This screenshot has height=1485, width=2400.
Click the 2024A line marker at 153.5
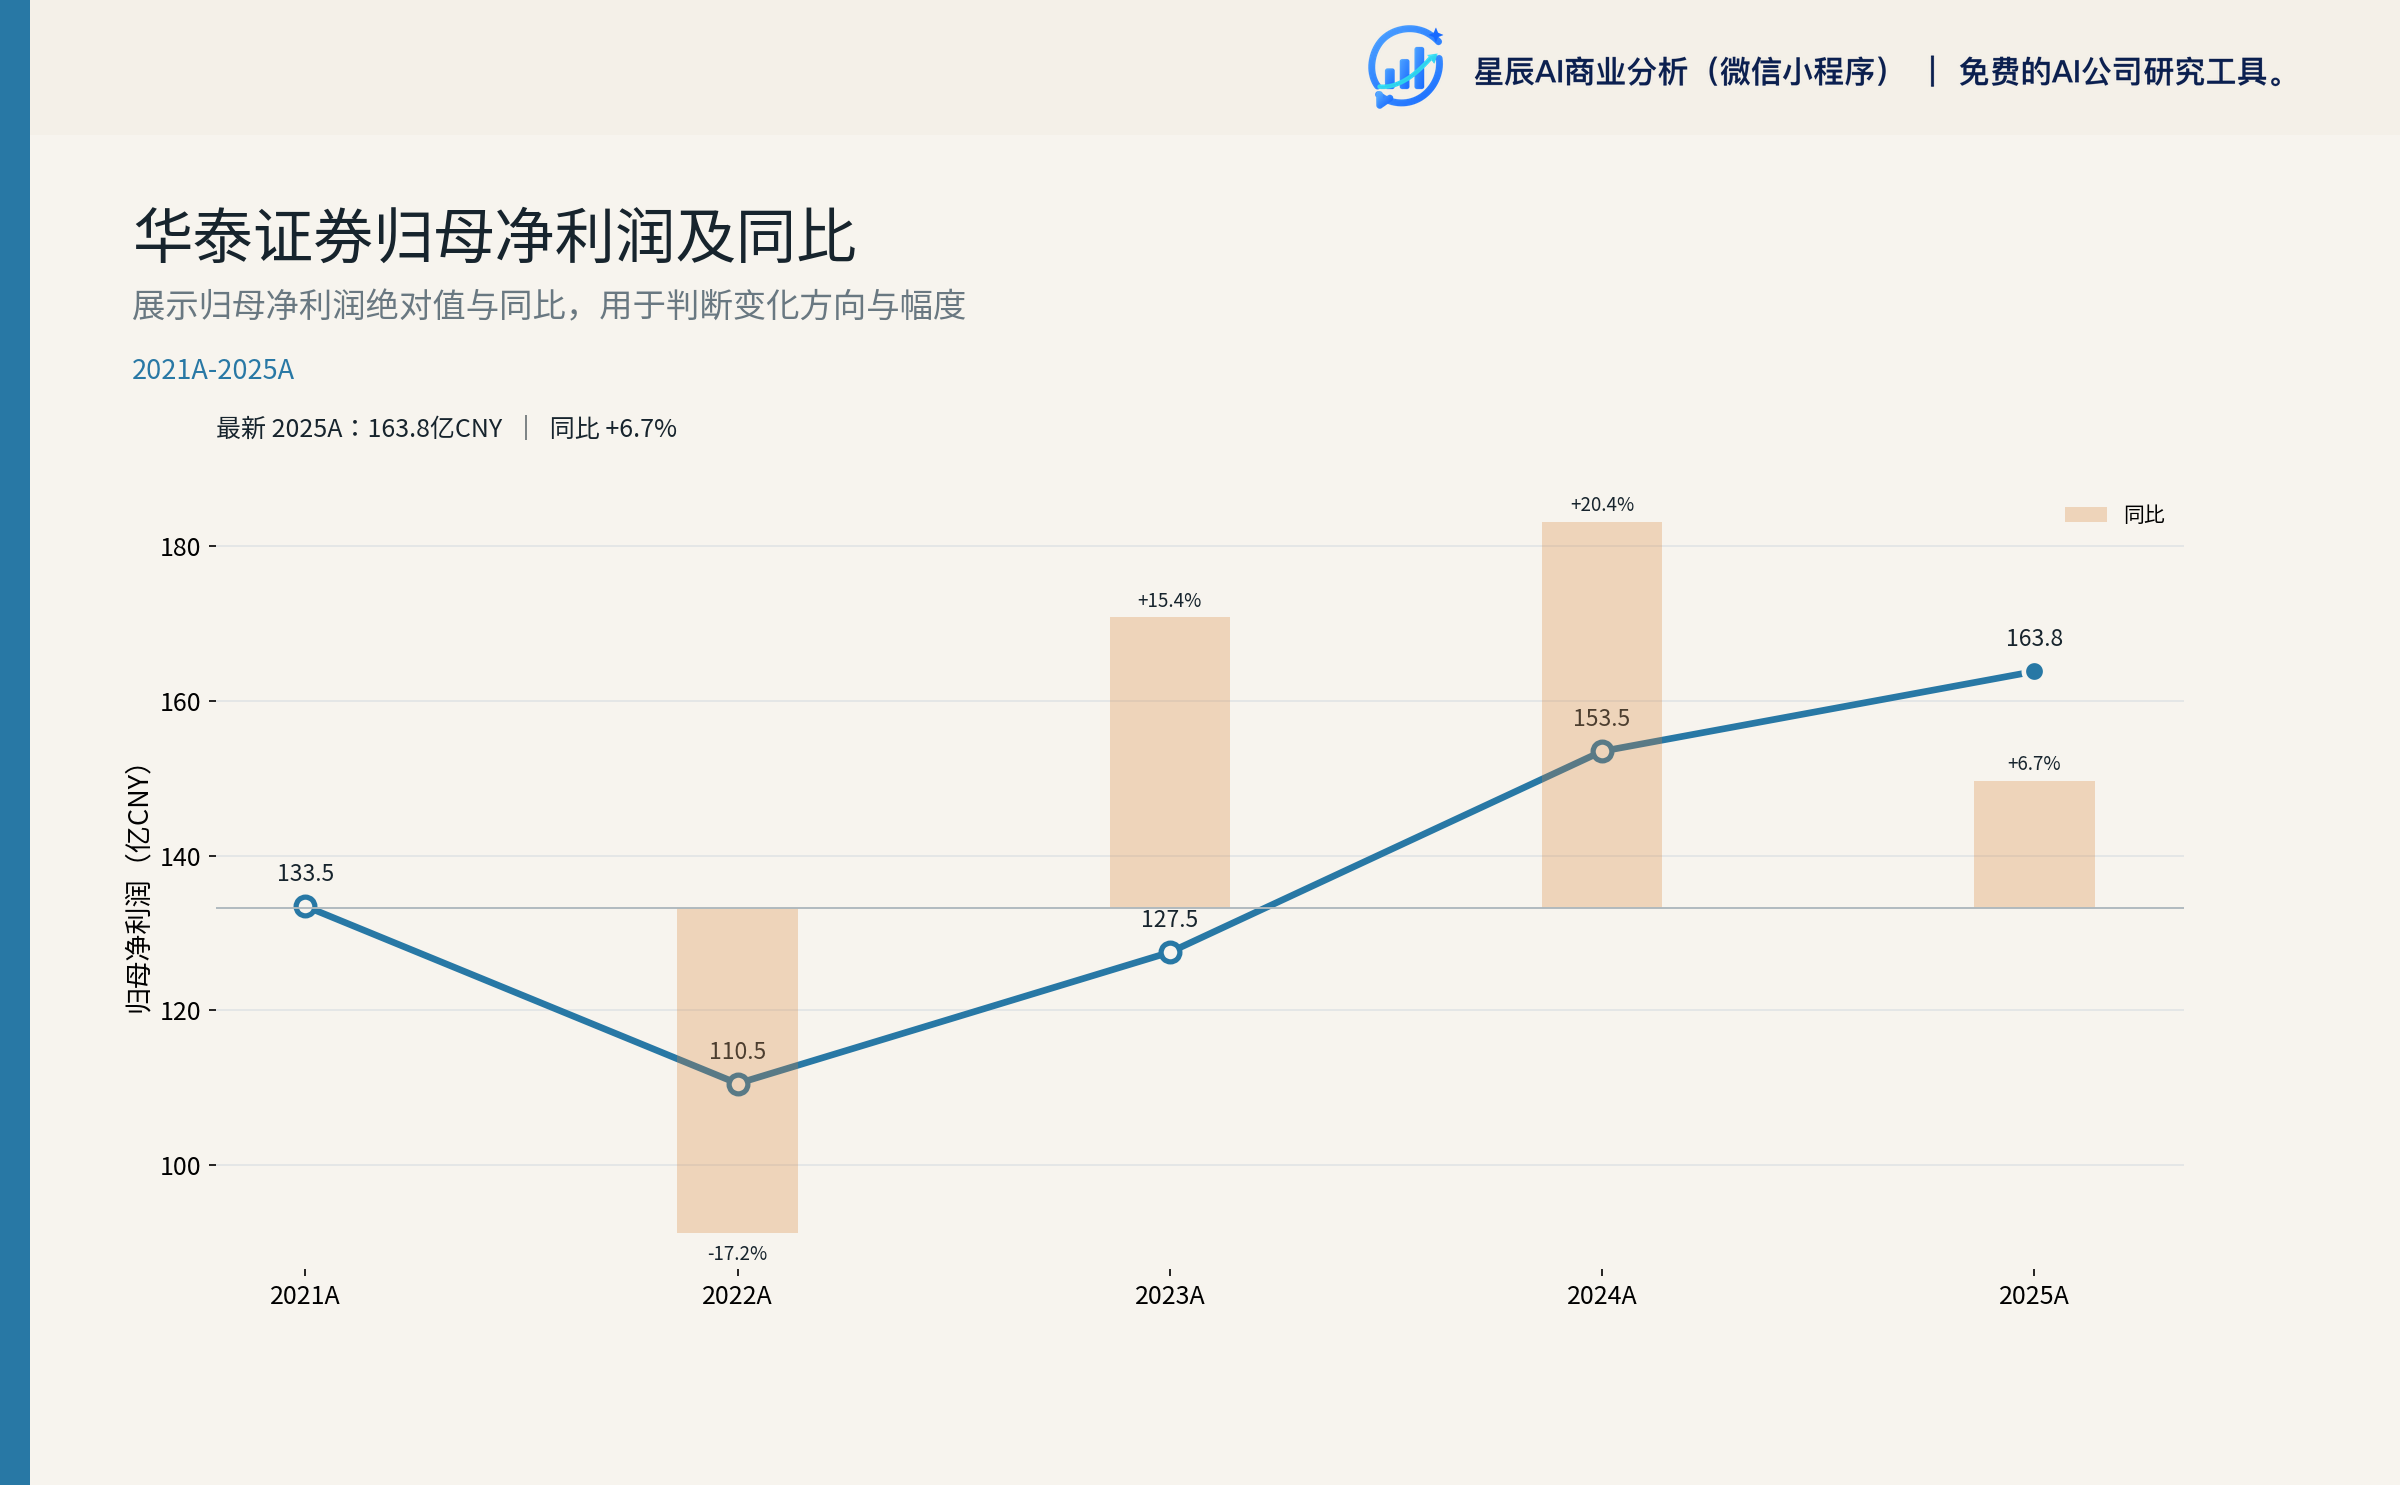[x=1602, y=751]
